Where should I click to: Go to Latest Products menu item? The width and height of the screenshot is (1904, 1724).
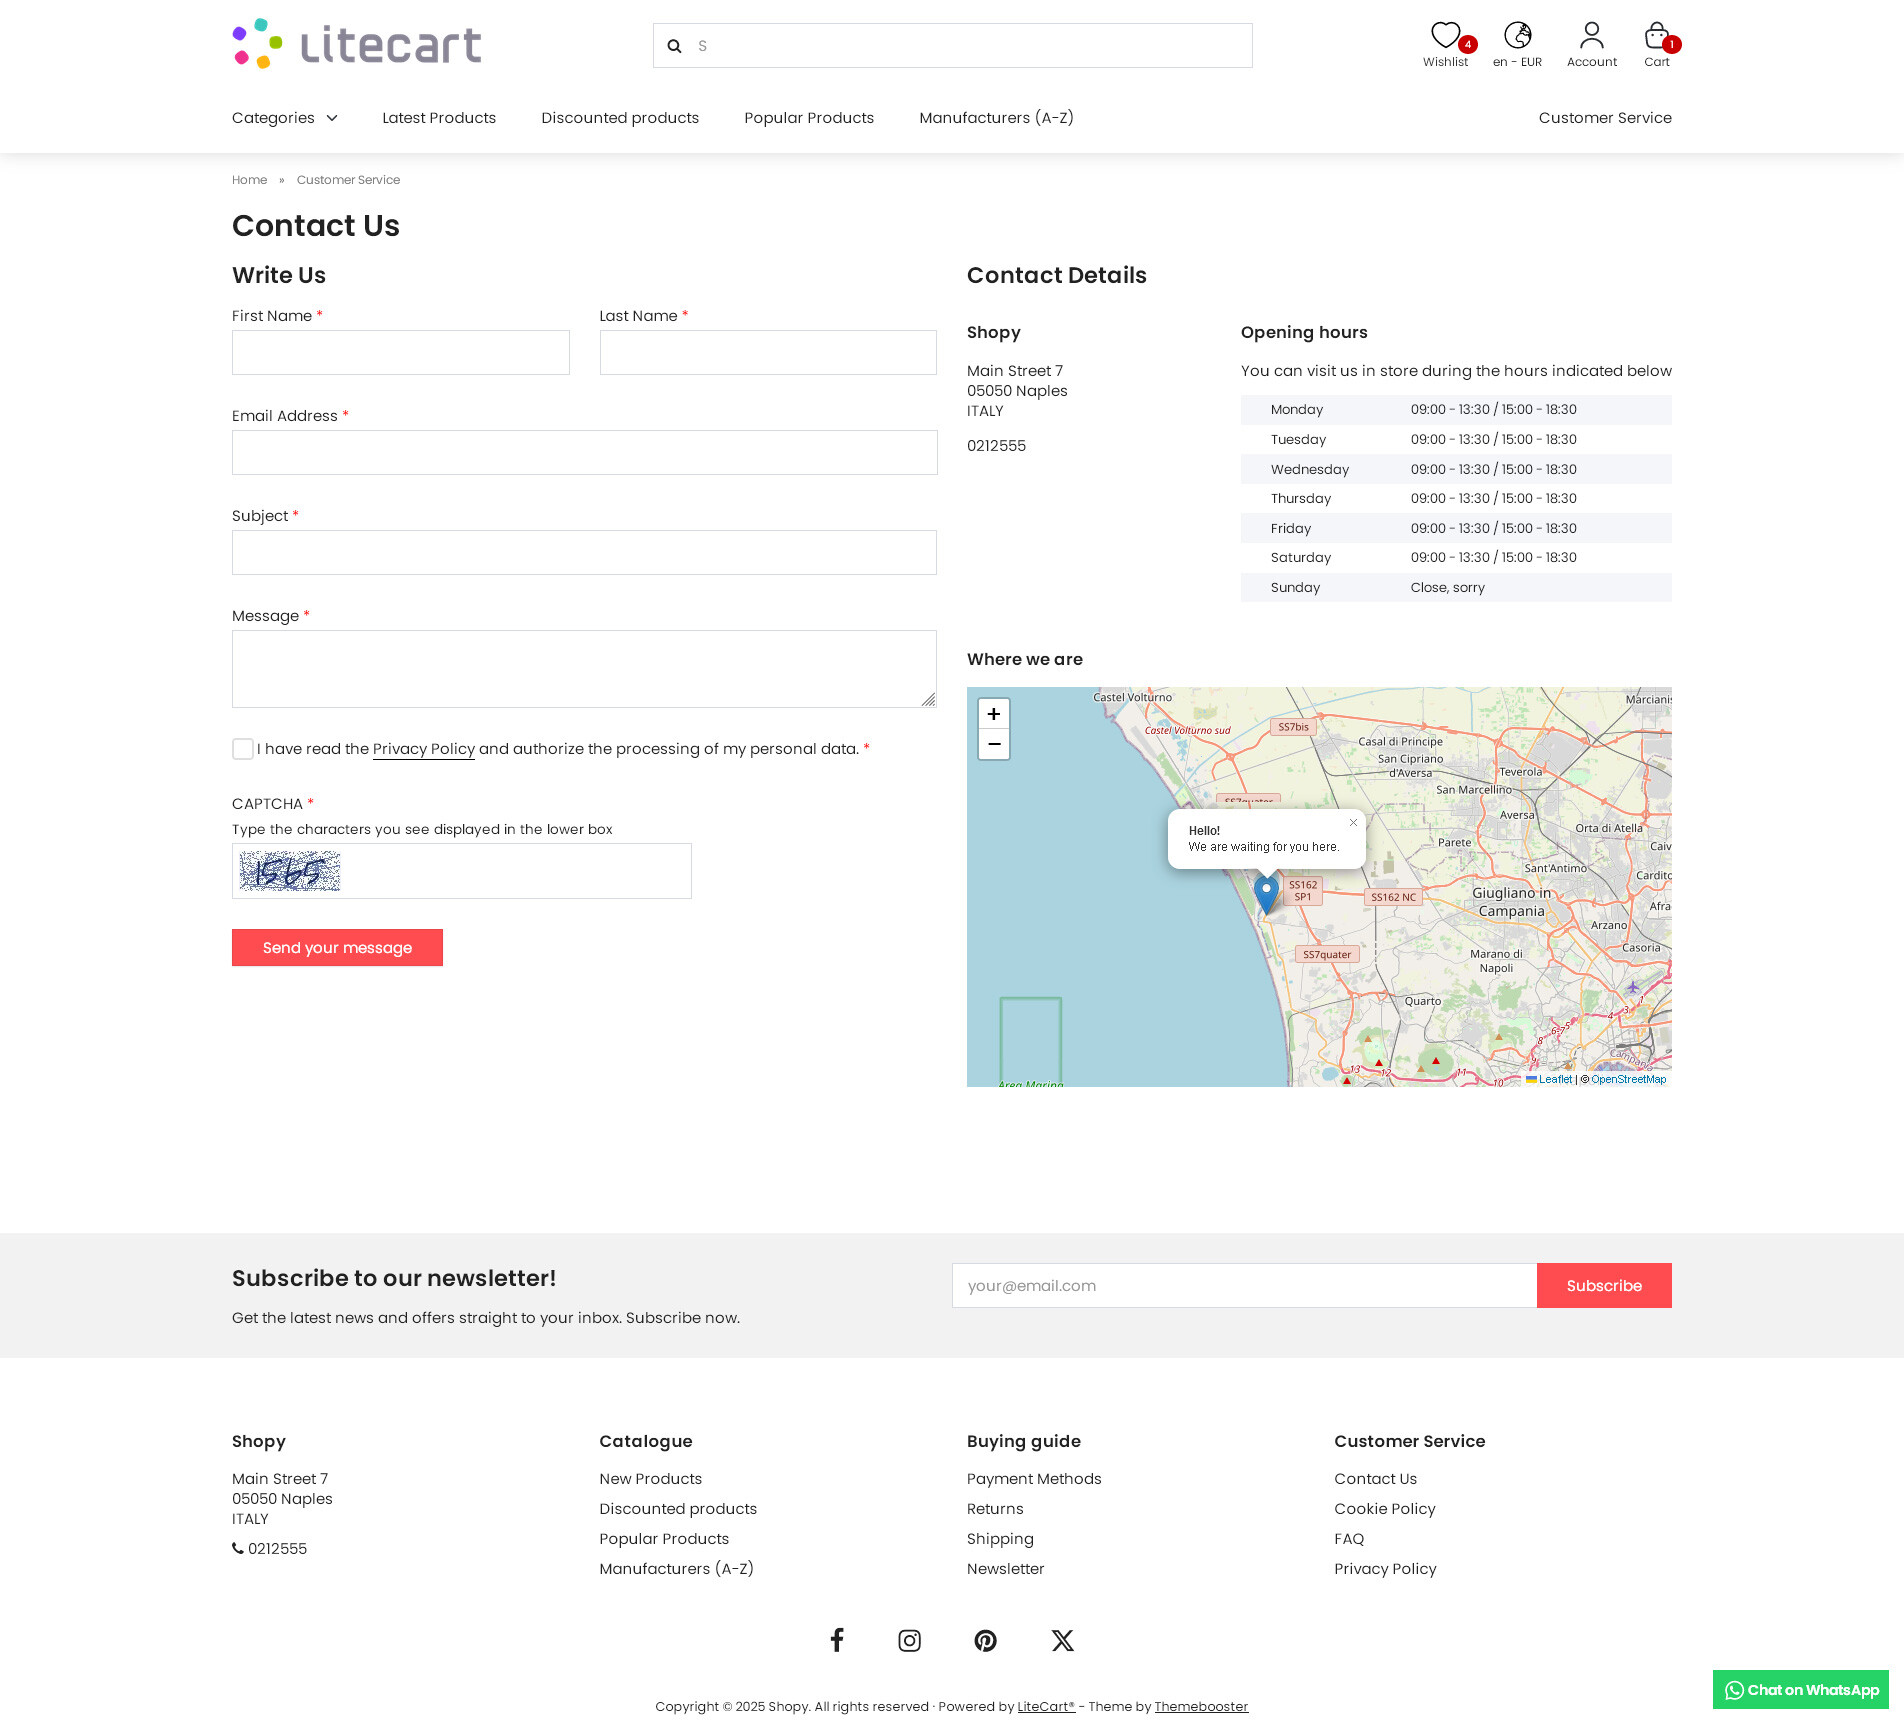tap(439, 118)
